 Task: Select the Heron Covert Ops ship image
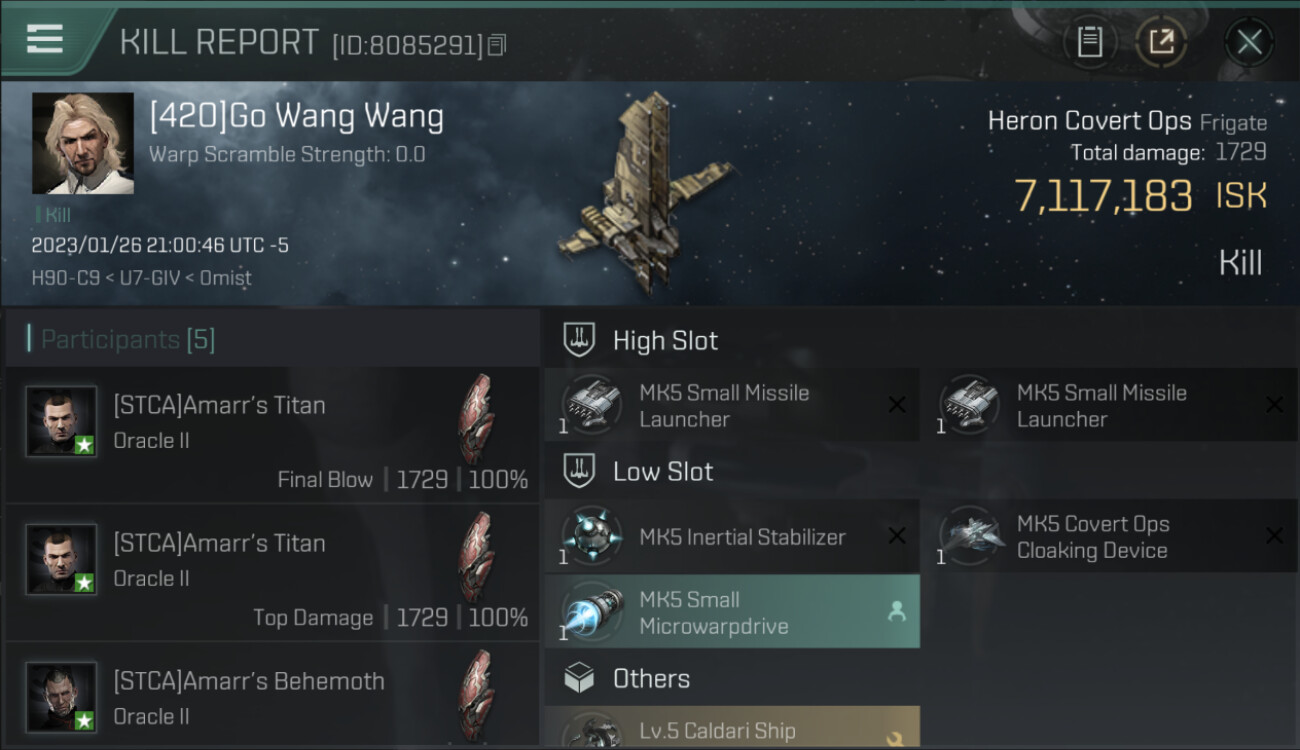[645, 192]
